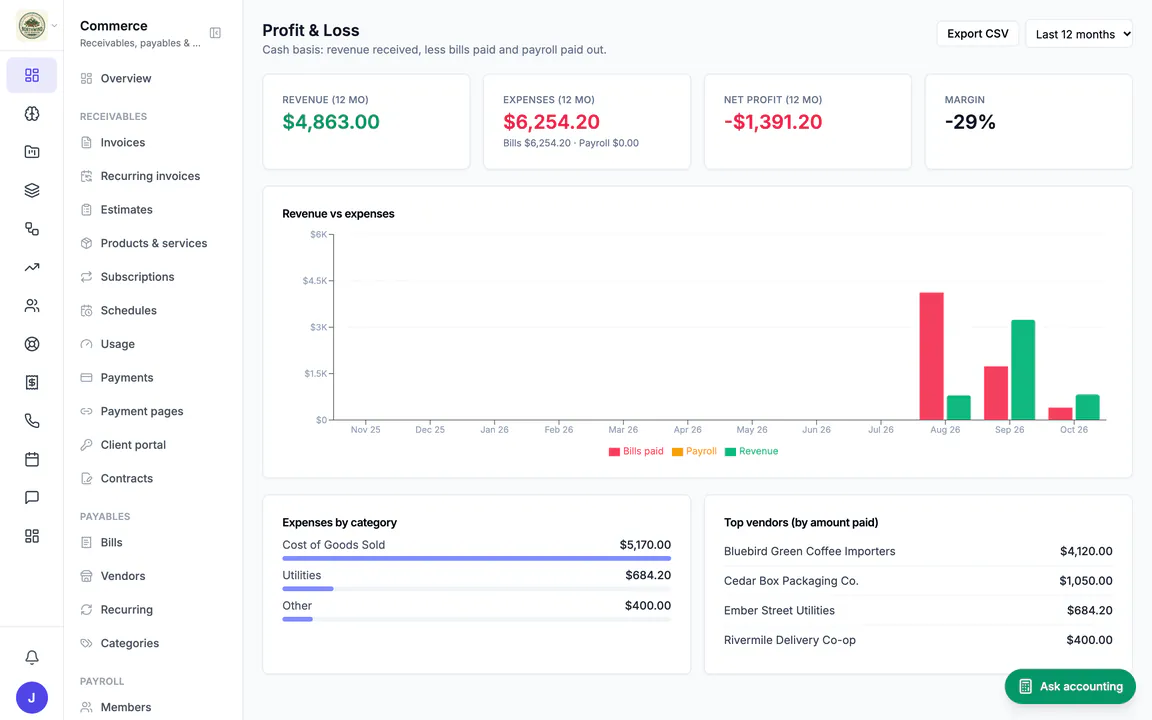Image resolution: width=1152 pixels, height=720 pixels.
Task: Click the Products & services box icon
Action: [x=86, y=243]
